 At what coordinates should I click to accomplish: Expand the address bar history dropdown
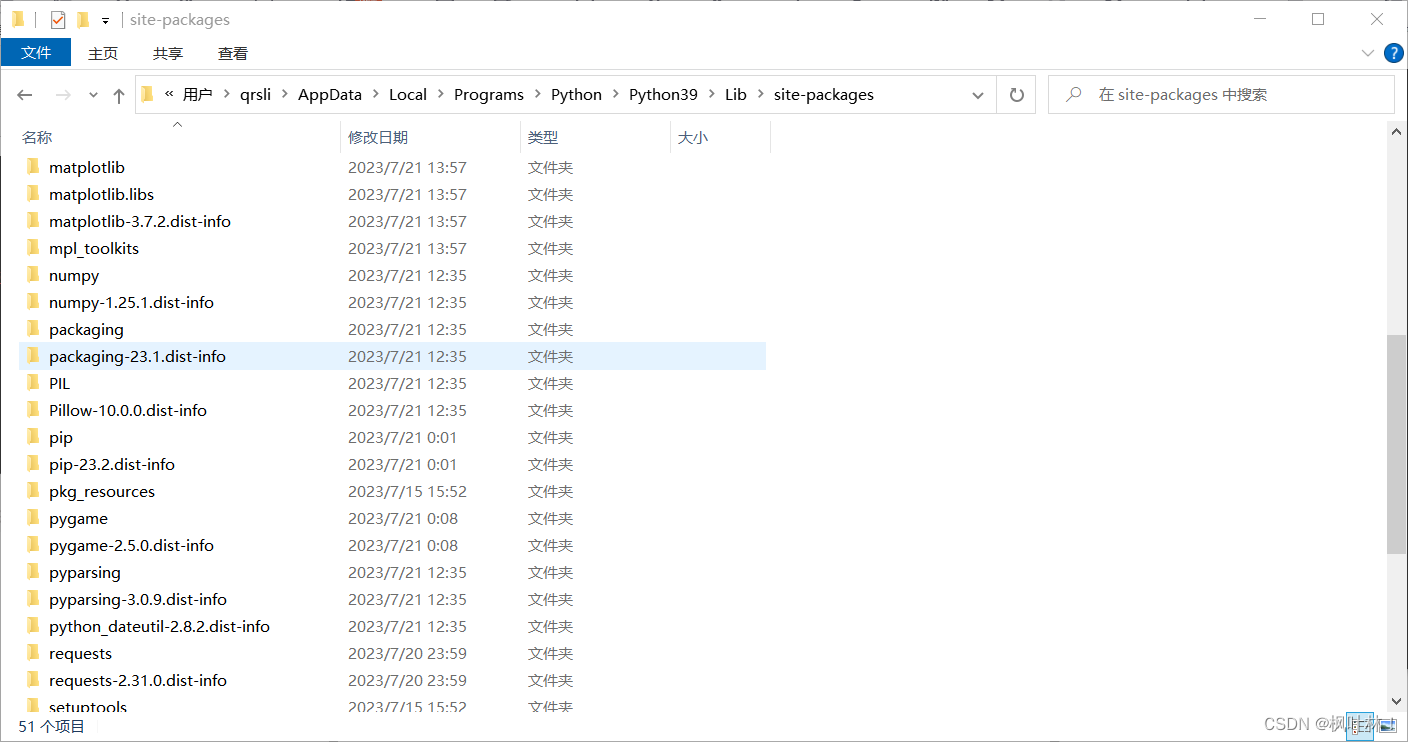(x=978, y=95)
